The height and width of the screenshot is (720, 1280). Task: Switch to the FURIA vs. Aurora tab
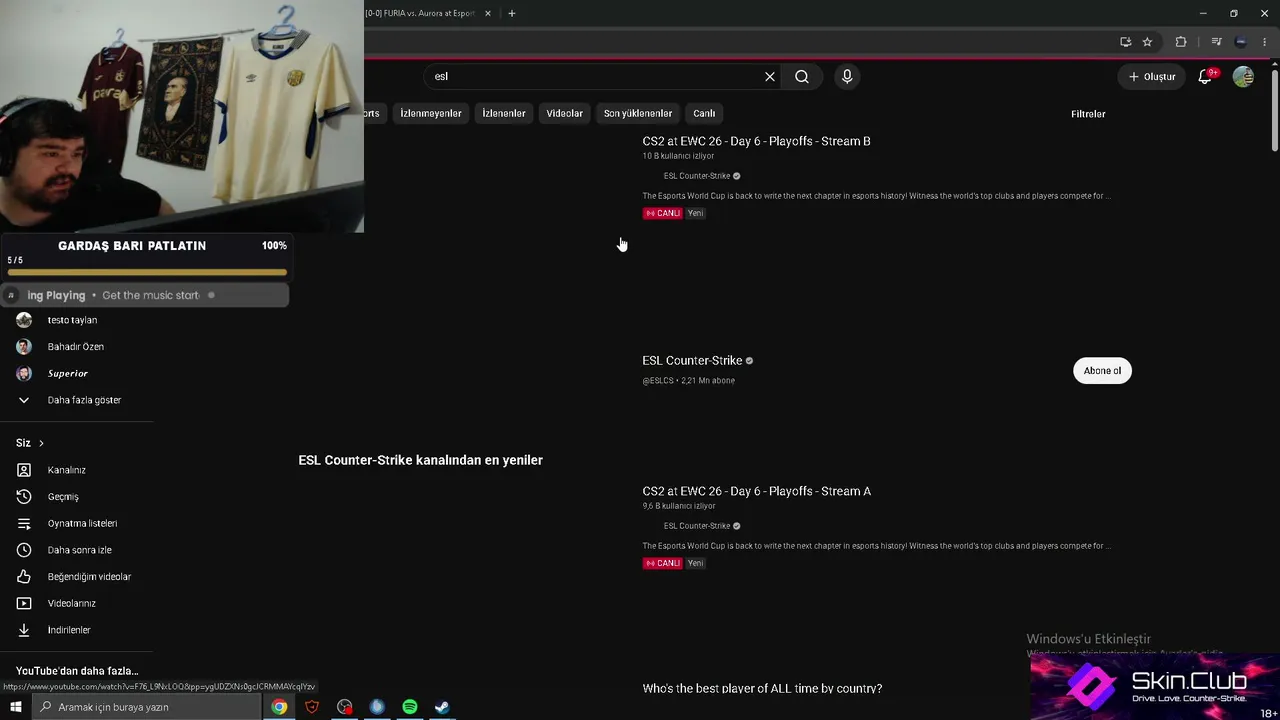(421, 13)
